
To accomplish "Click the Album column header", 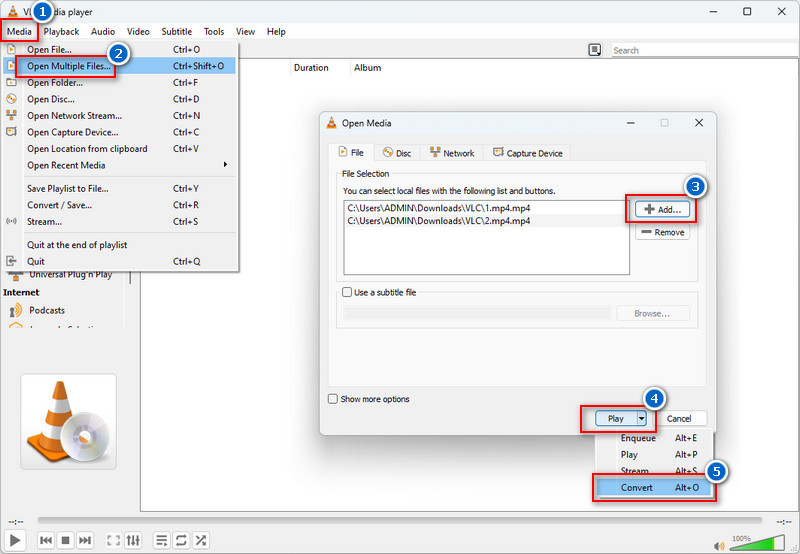I will click(x=367, y=67).
